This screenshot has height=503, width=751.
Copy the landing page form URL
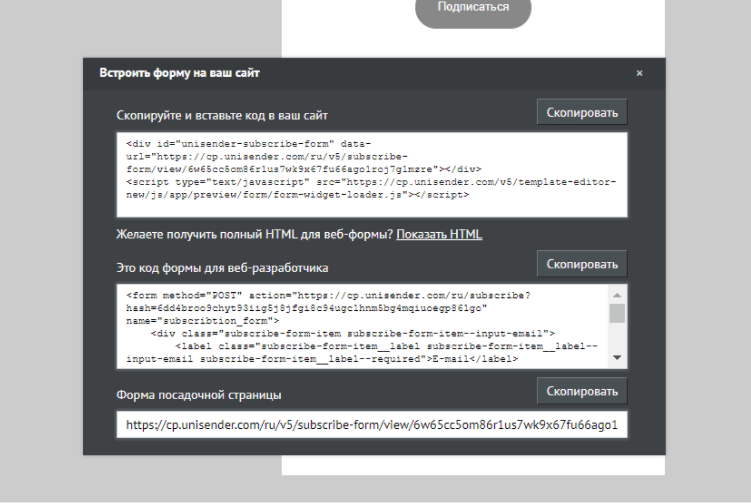[x=582, y=391]
